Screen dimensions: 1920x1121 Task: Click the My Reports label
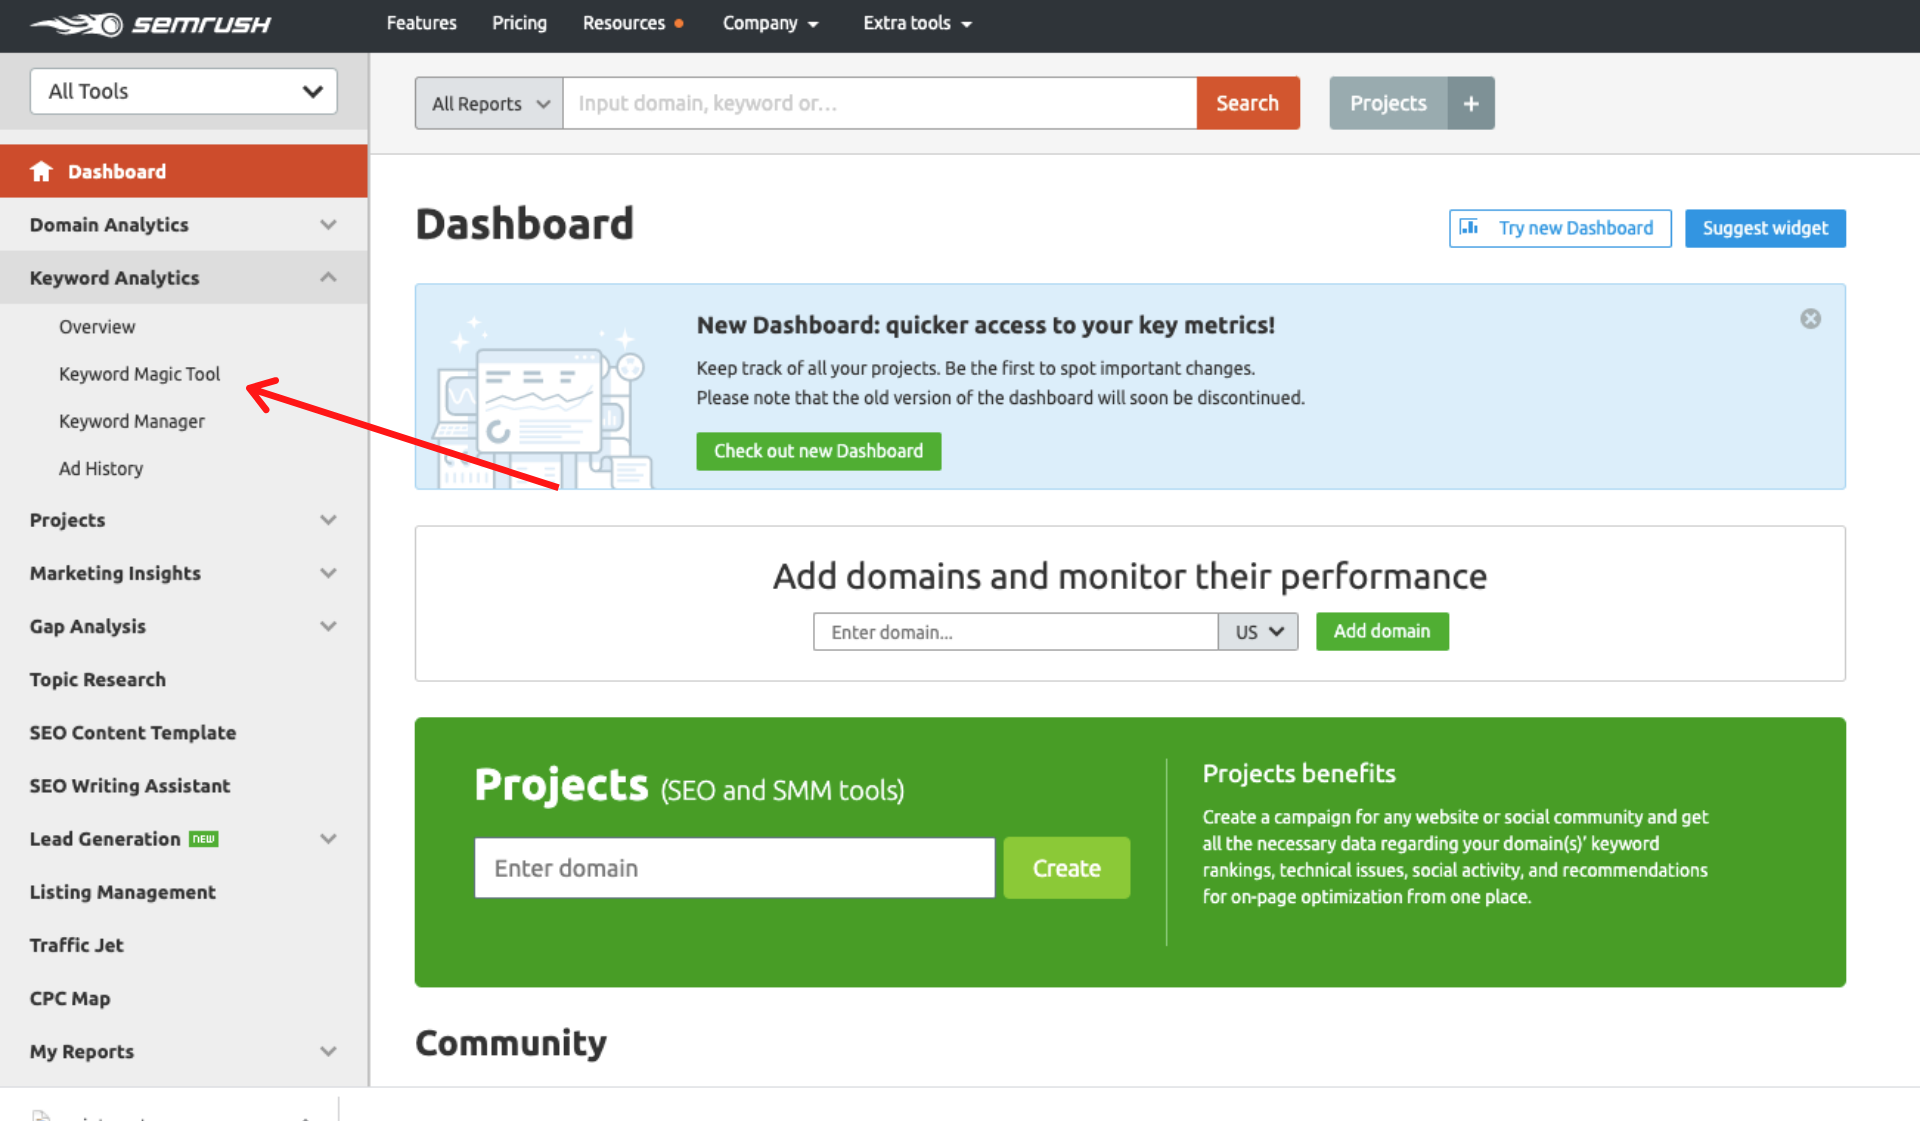(x=82, y=1051)
